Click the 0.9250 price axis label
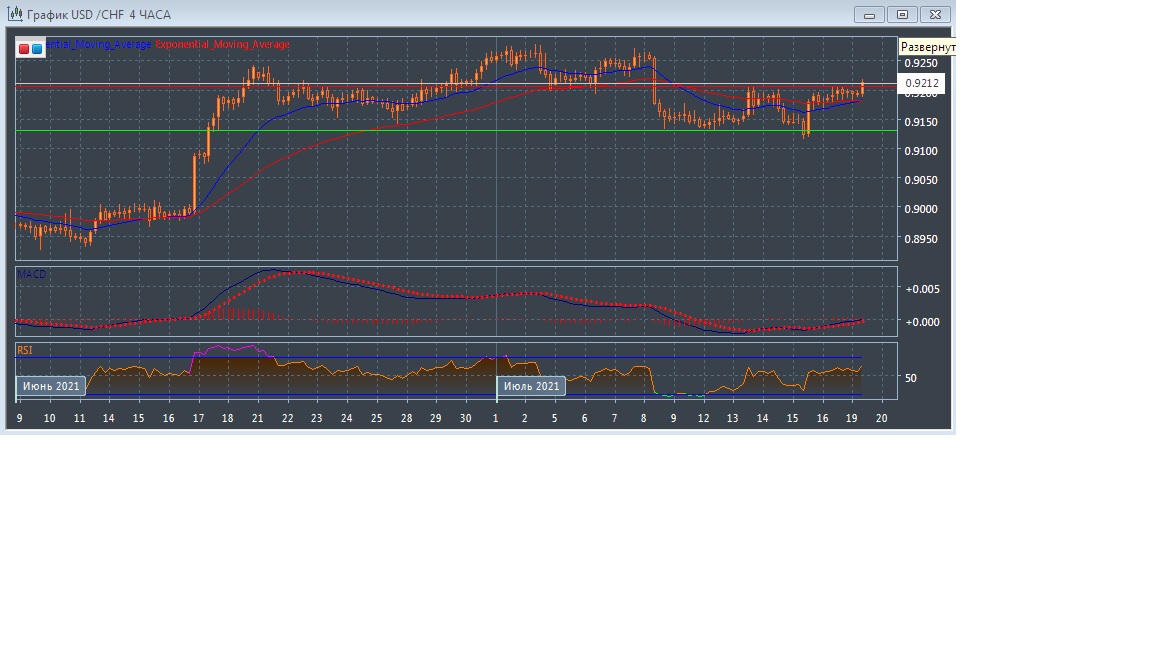The image size is (1152, 648). [x=920, y=63]
